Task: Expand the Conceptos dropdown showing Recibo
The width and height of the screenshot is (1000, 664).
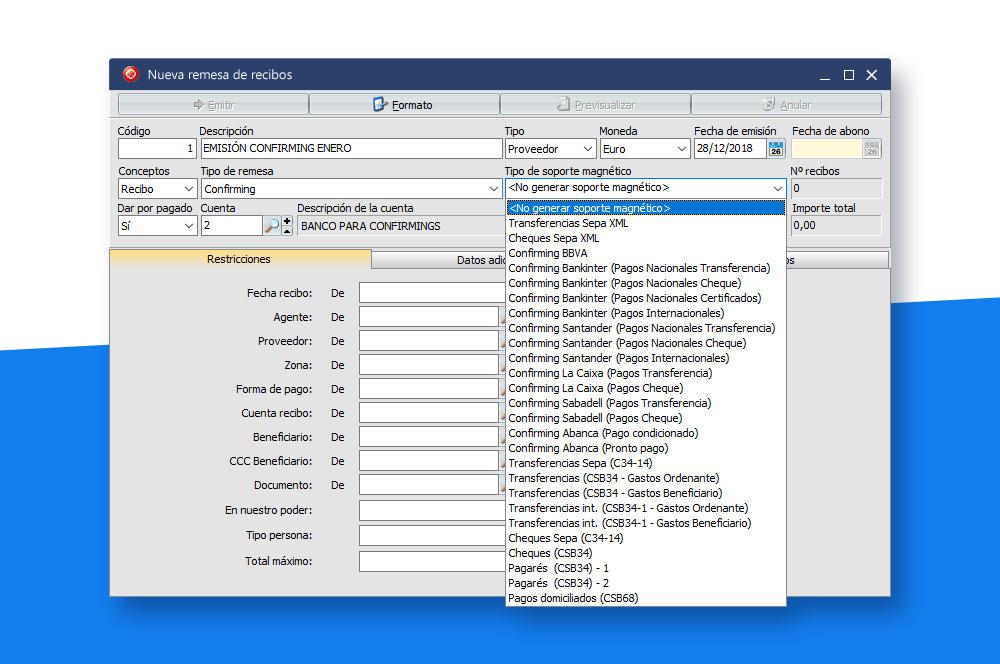Action: (x=189, y=189)
